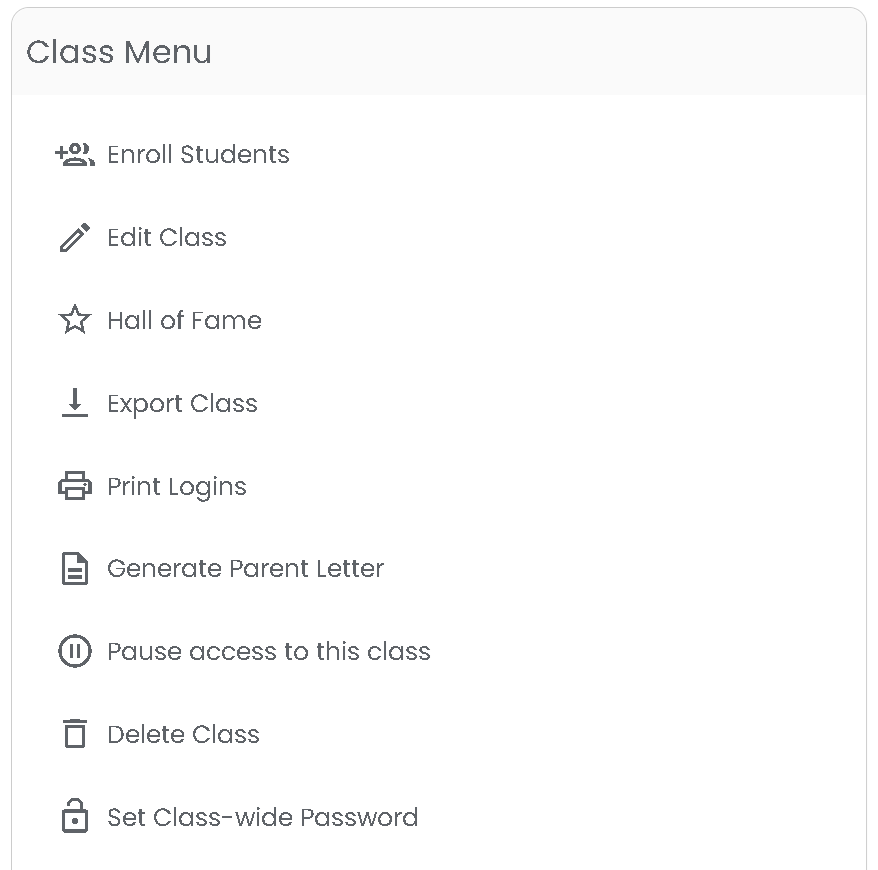The width and height of the screenshot is (878, 870).
Task: Click the document Generate Parent Letter icon
Action: coord(74,568)
